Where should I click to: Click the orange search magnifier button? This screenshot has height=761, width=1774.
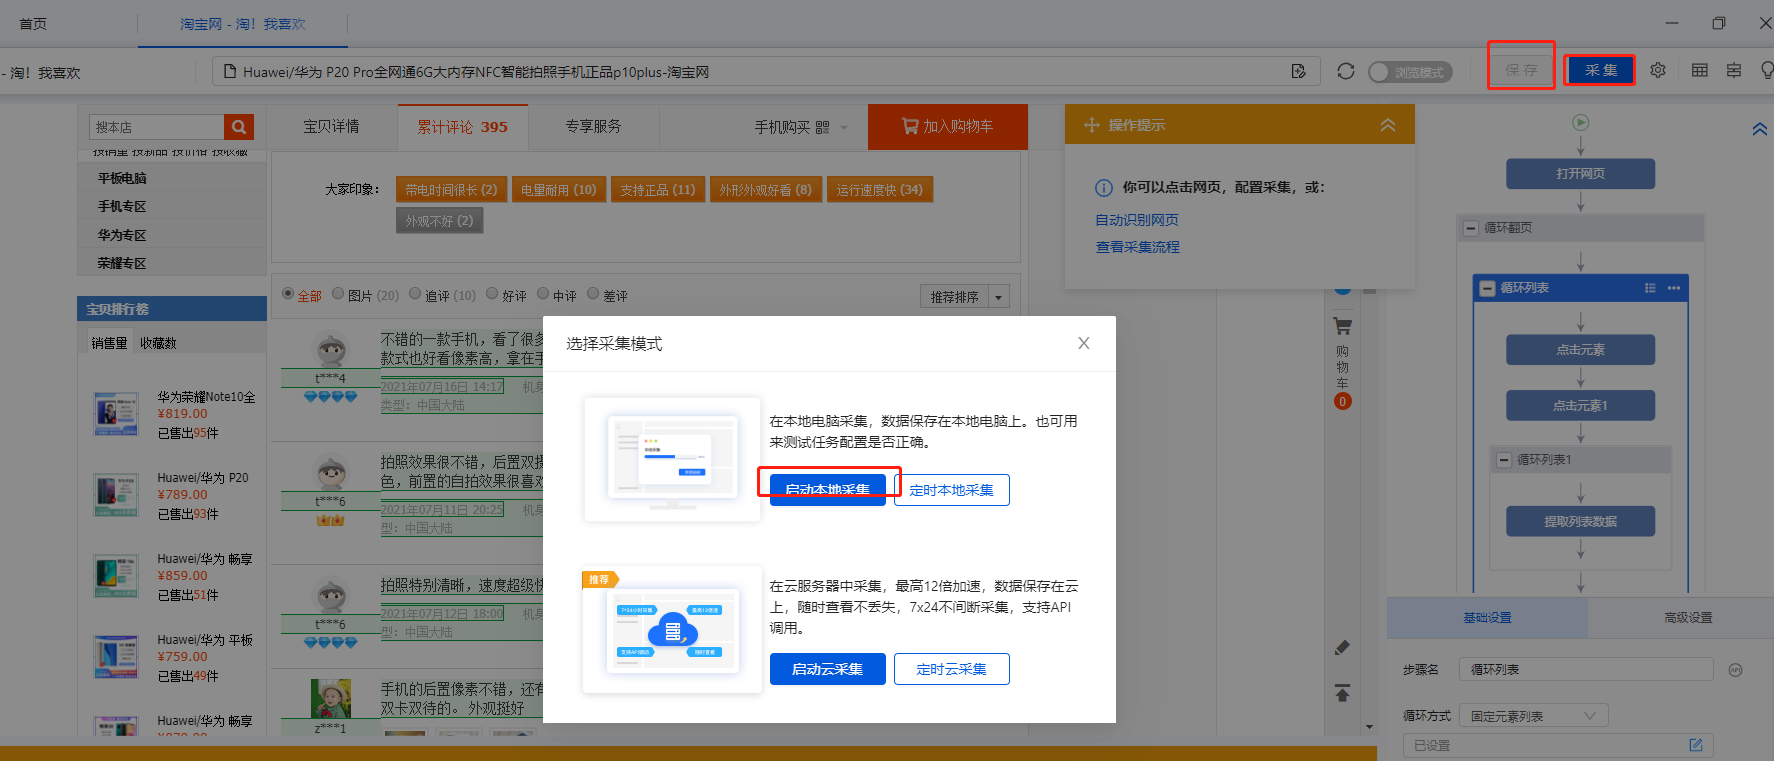click(x=239, y=127)
